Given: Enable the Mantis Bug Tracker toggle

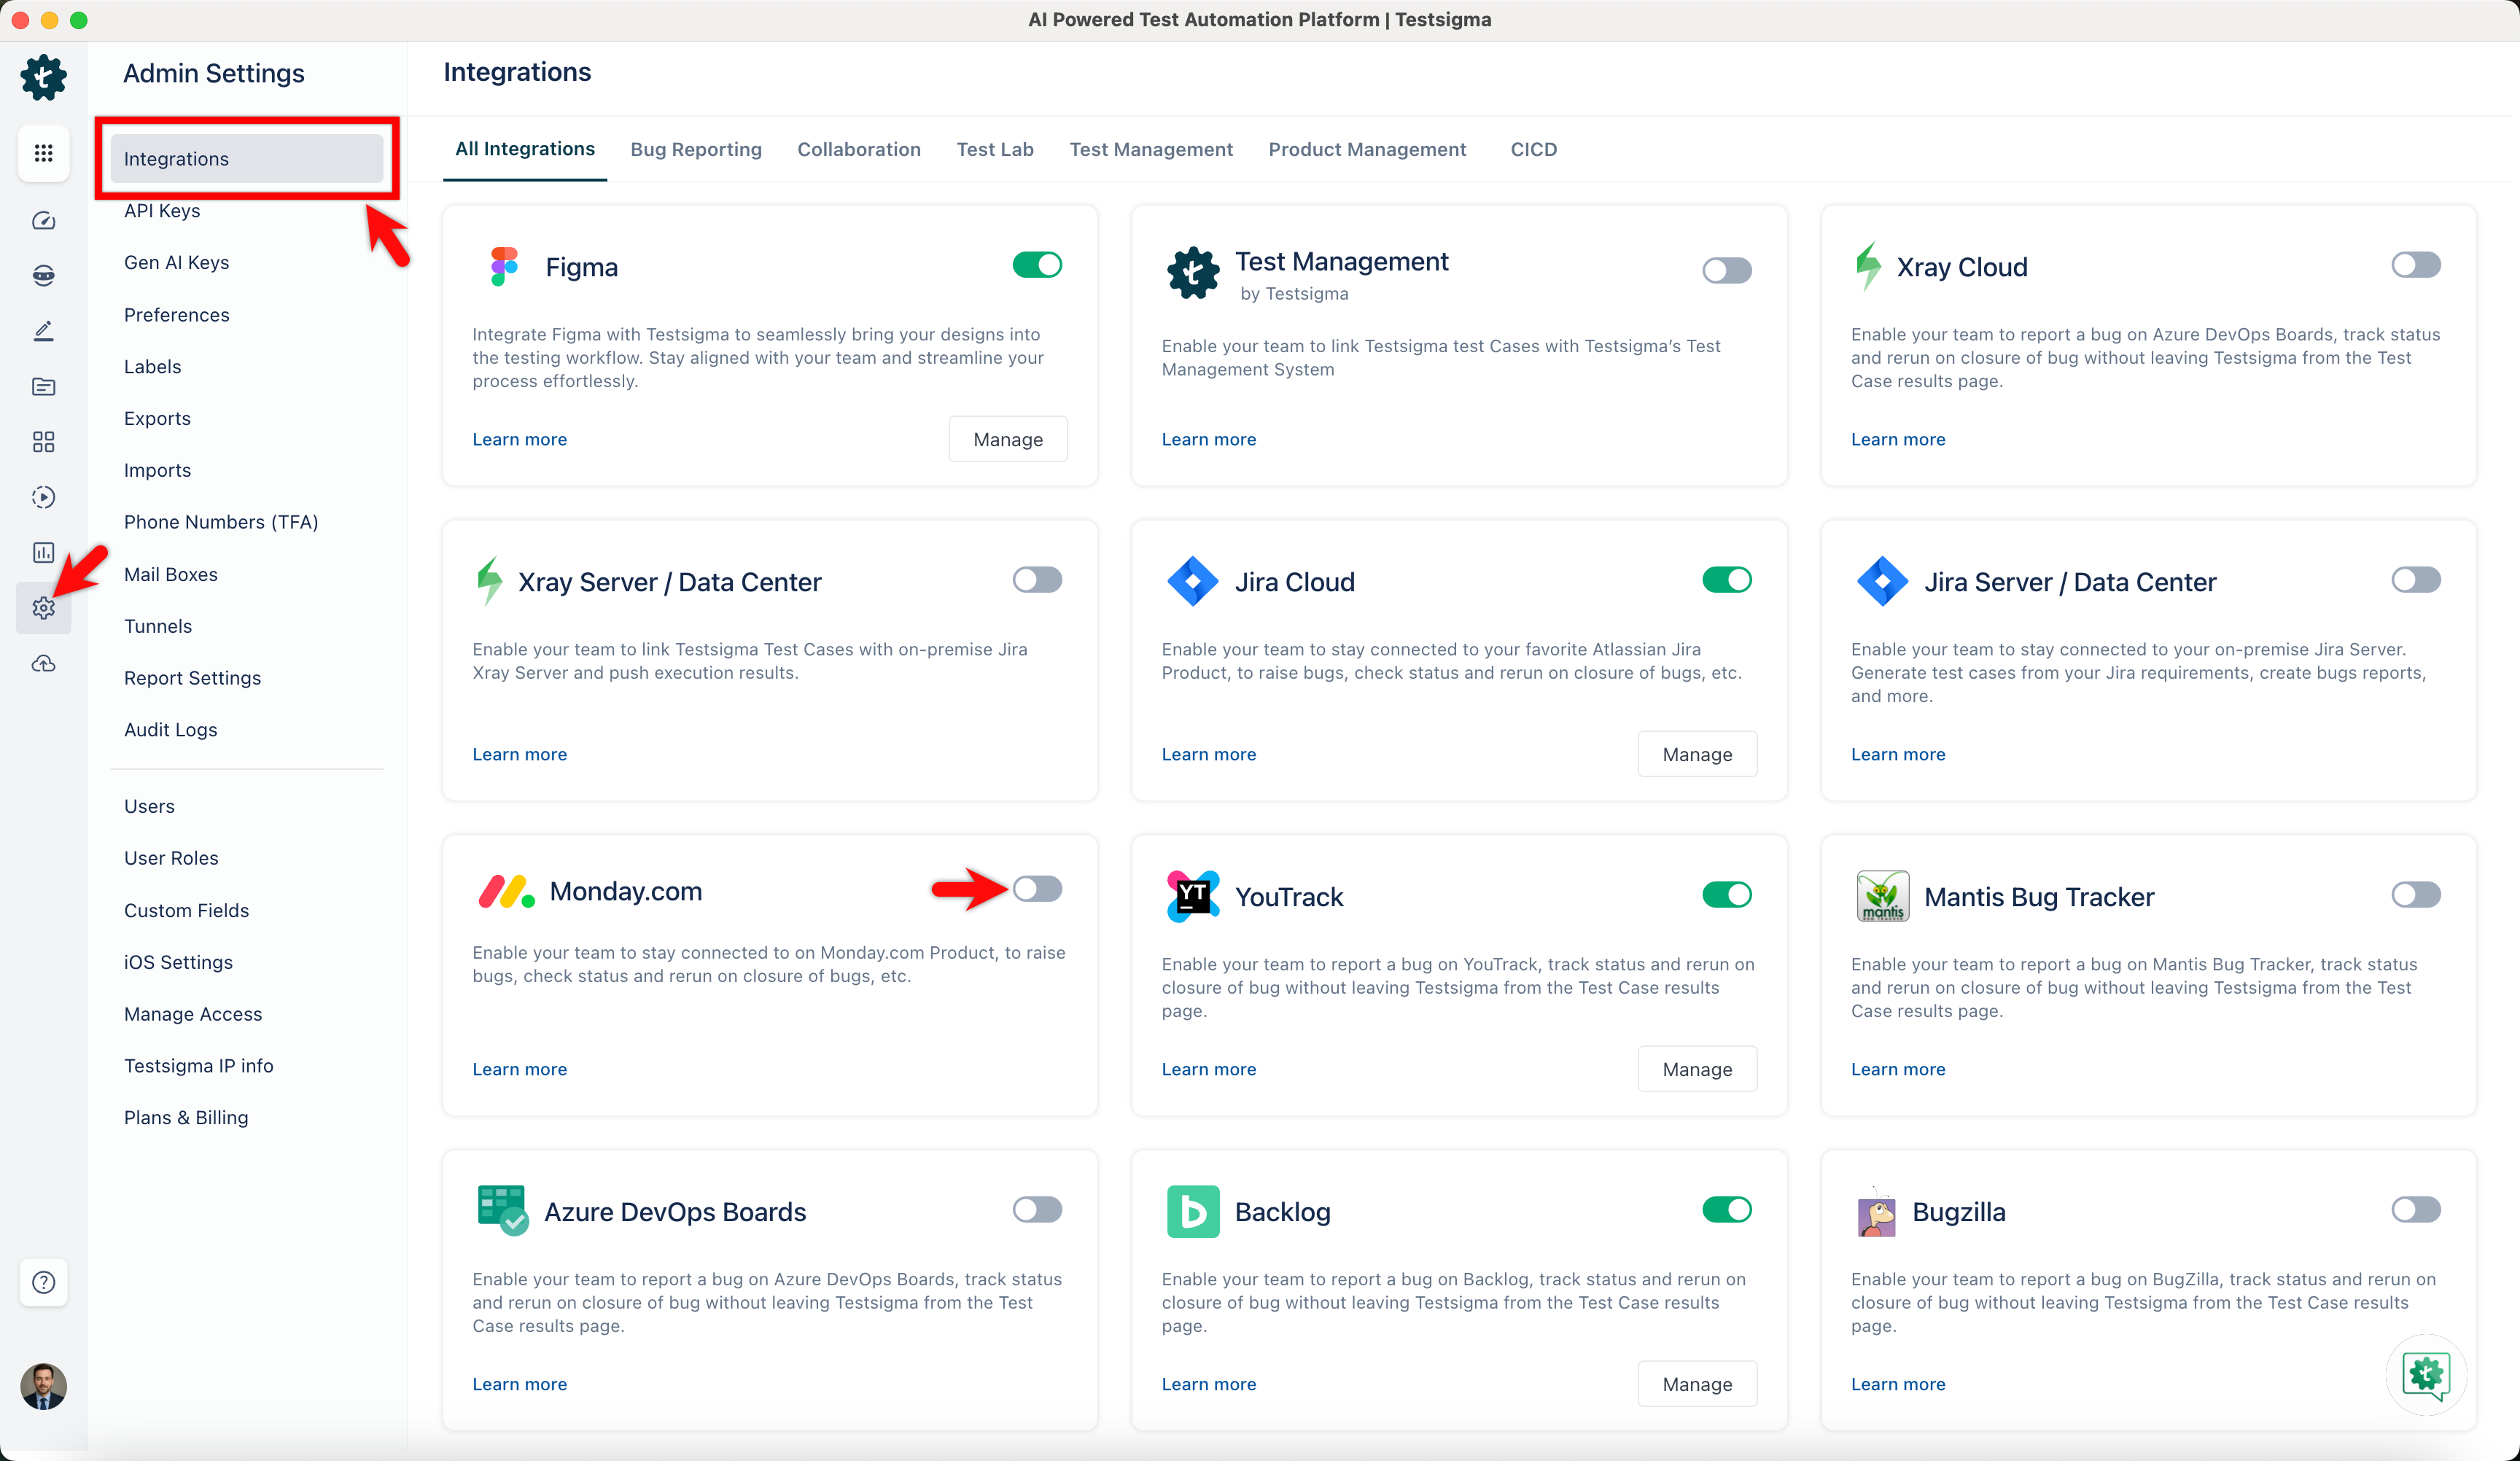Looking at the screenshot, I should coord(2415,895).
